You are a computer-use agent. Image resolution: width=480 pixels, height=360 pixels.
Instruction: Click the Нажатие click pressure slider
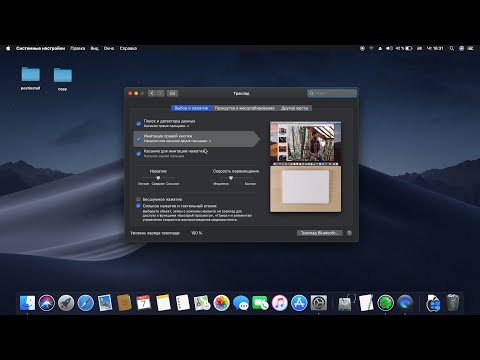pos(158,178)
